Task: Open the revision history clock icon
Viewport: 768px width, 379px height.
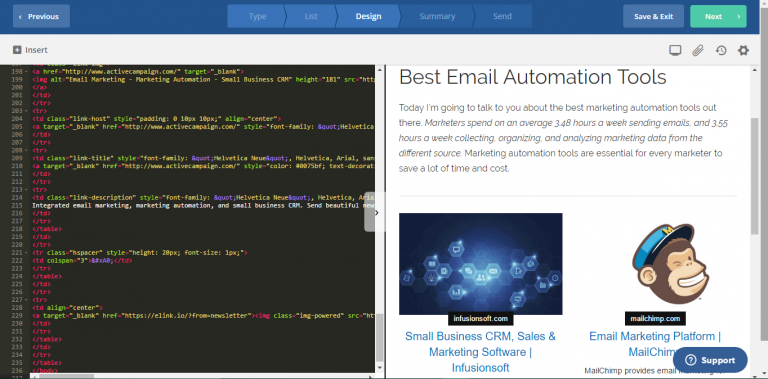Action: pos(720,50)
